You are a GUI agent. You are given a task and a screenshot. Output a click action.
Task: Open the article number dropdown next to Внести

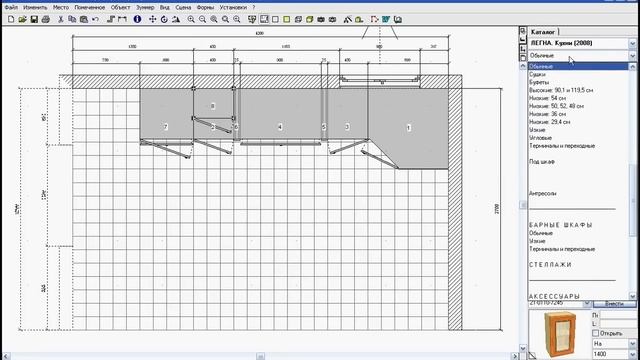[587, 304]
